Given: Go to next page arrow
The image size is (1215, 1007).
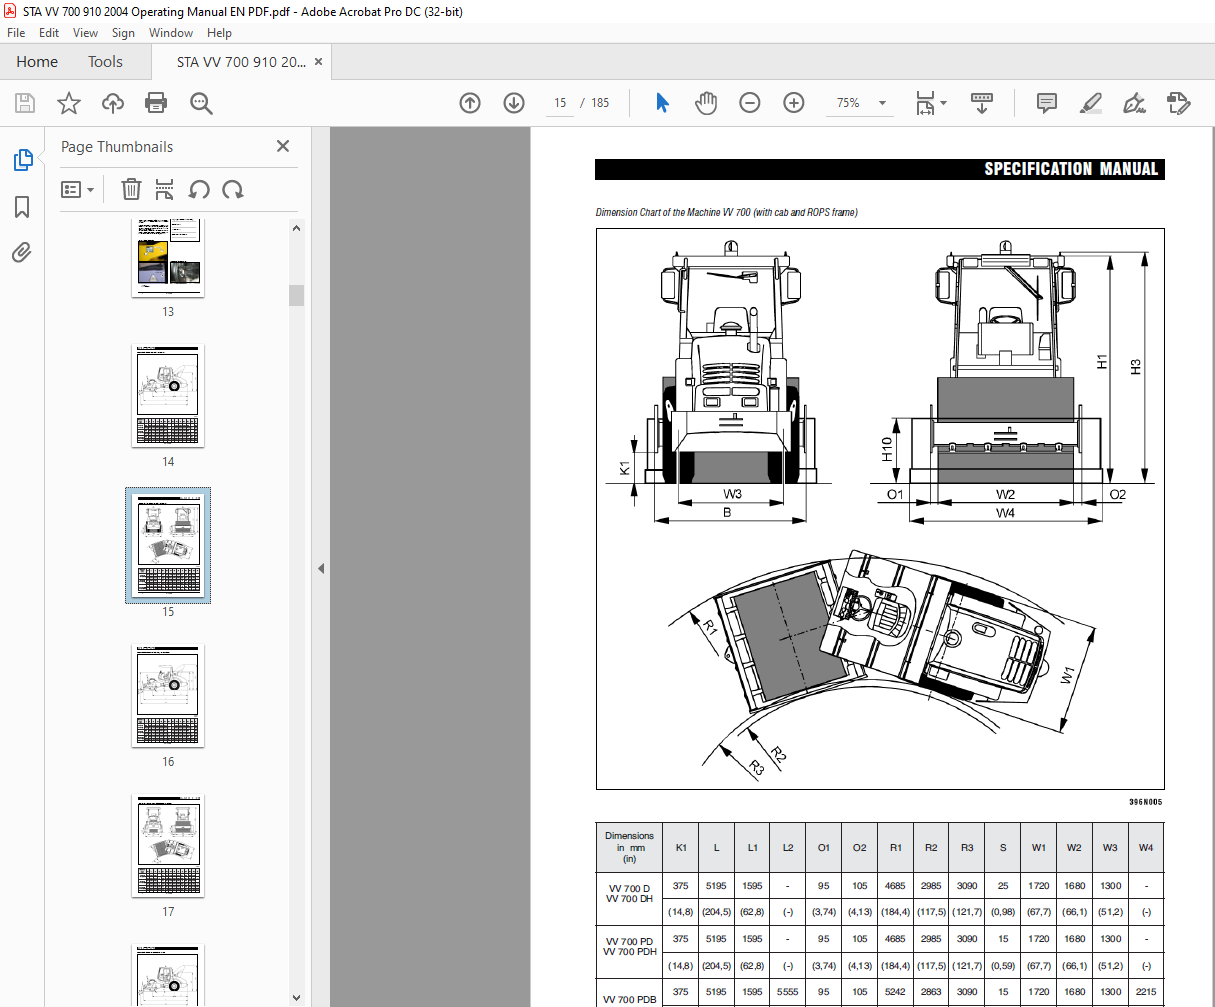Looking at the screenshot, I should 514,103.
